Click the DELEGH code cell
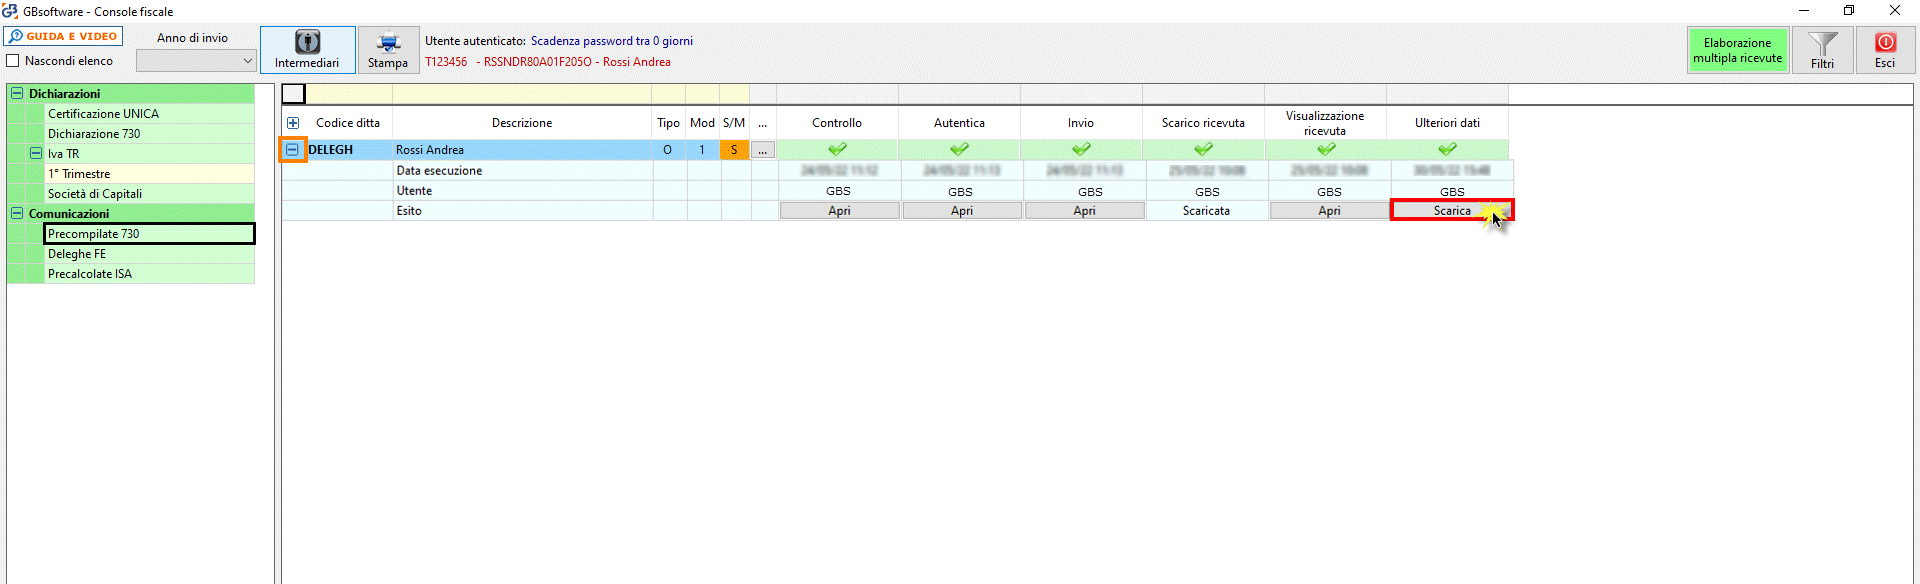Image resolution: width=1920 pixels, height=584 pixels. 349,150
